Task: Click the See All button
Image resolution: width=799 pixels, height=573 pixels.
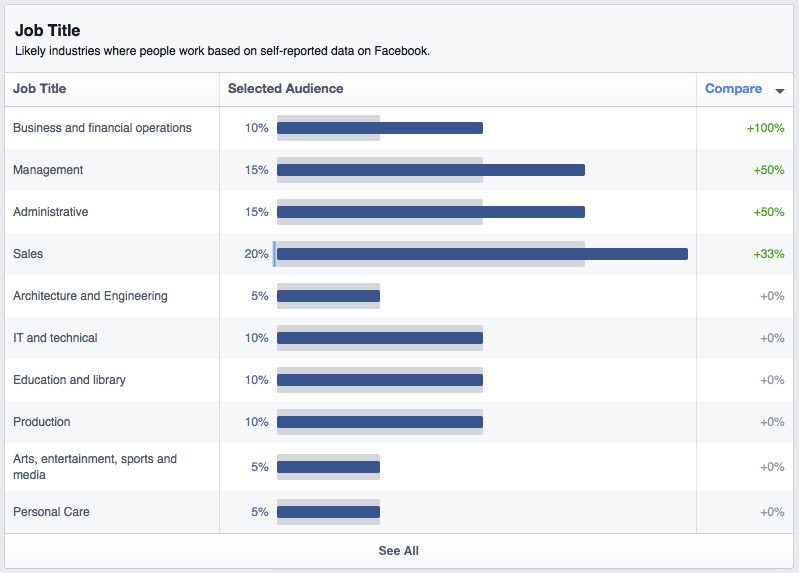Action: point(399,551)
